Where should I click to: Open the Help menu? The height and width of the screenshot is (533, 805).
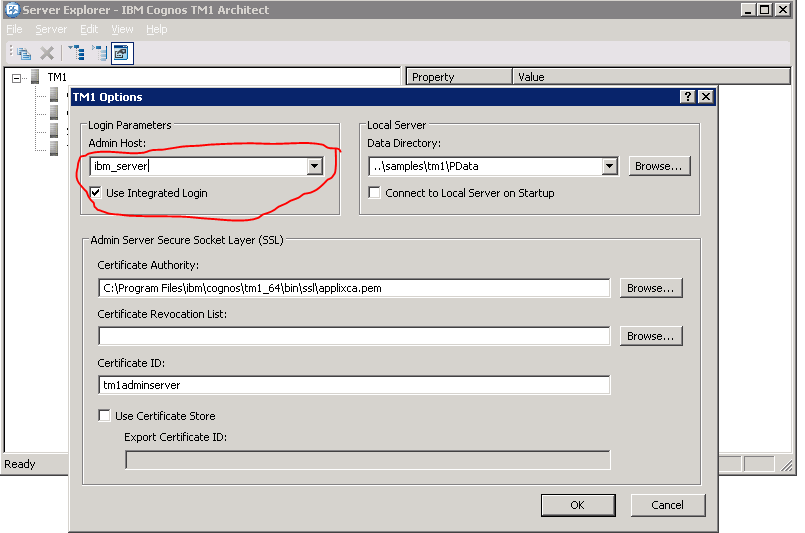pyautogui.click(x=157, y=29)
